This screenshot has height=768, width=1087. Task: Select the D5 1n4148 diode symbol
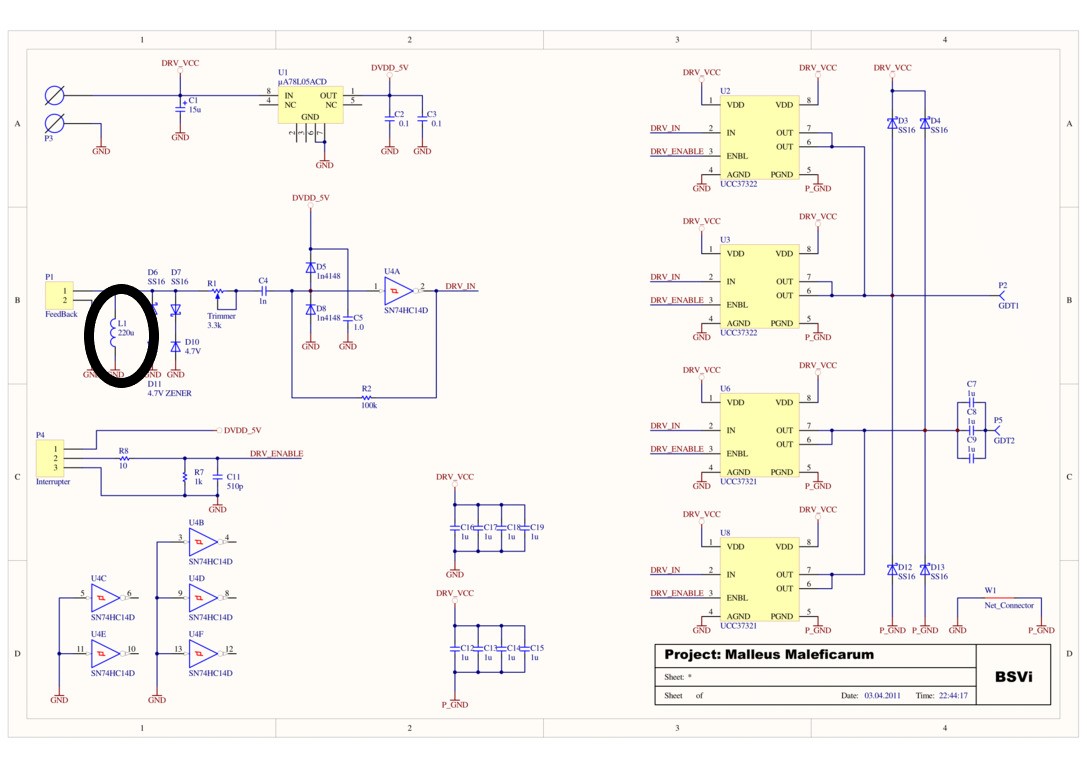click(311, 268)
